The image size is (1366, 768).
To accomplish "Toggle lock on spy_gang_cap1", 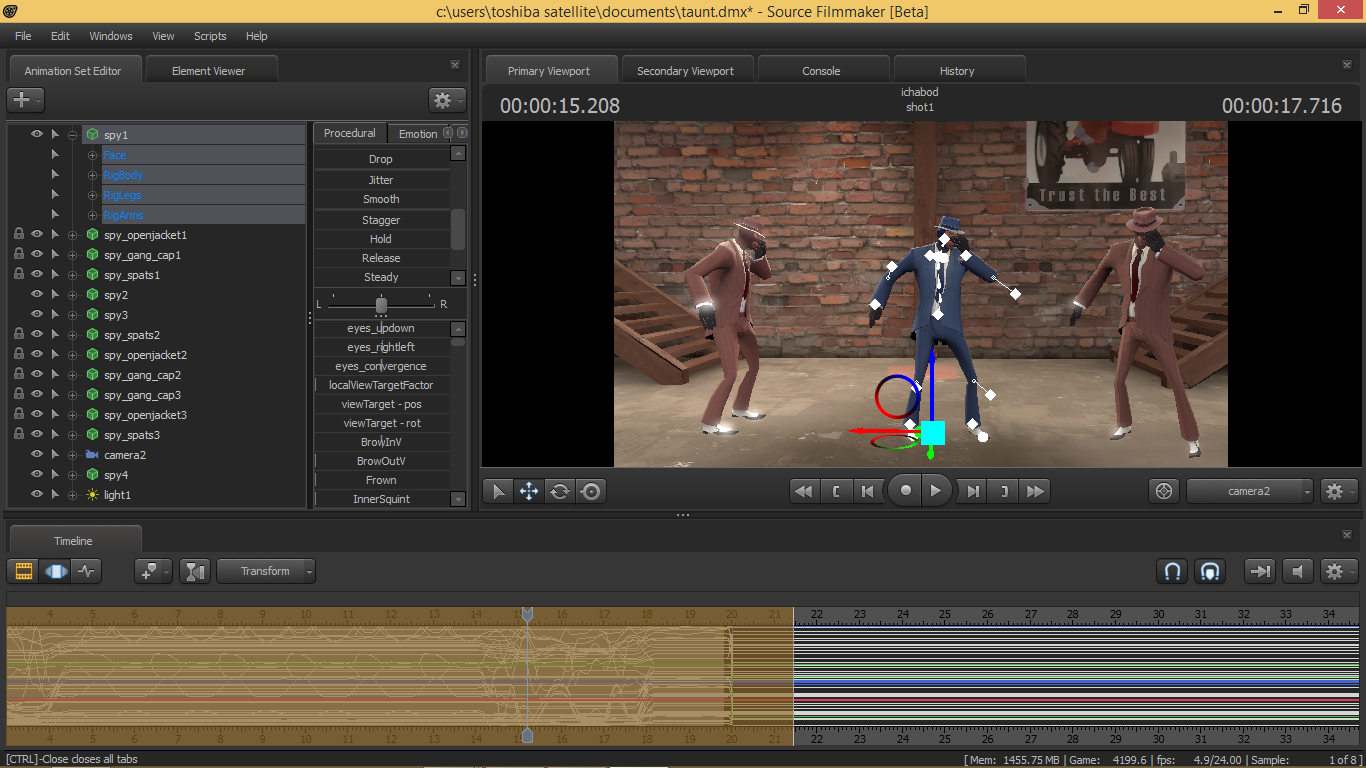I will 18,255.
